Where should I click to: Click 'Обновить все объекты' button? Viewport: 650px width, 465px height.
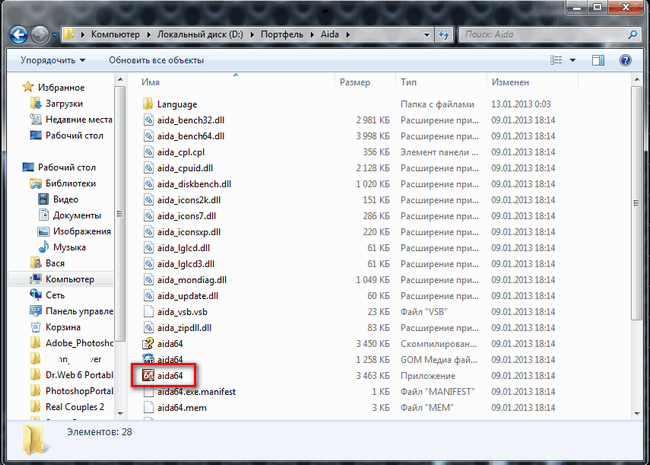click(156, 61)
